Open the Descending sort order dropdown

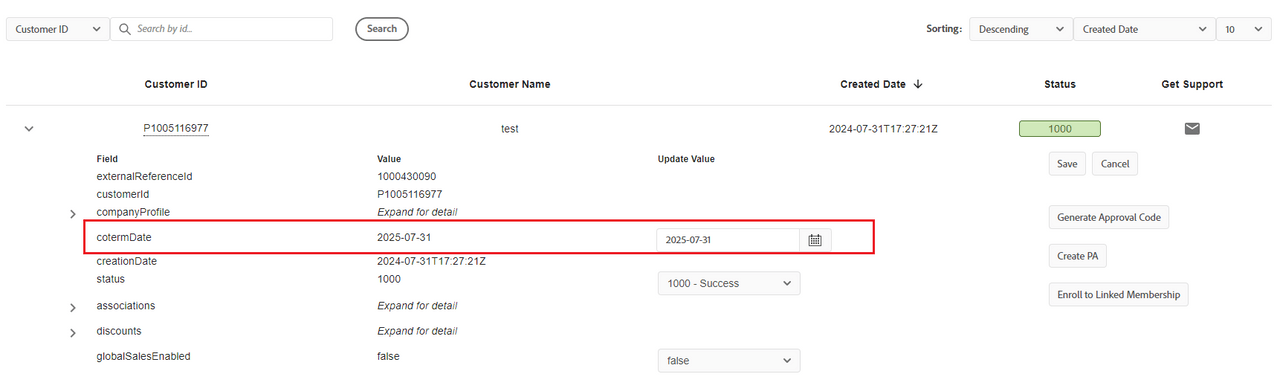click(x=1020, y=29)
